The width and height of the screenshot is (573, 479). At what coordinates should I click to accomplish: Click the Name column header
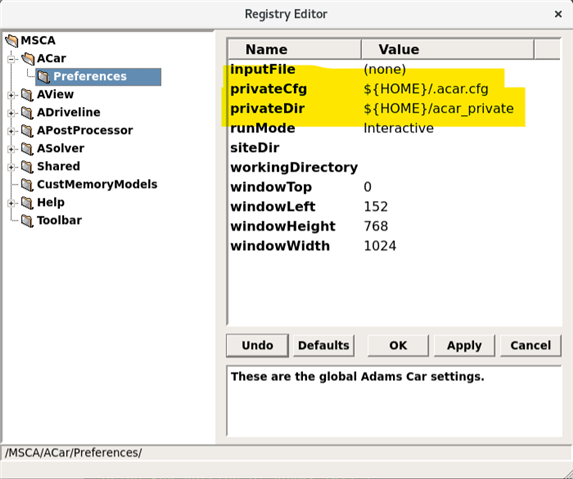(x=295, y=49)
